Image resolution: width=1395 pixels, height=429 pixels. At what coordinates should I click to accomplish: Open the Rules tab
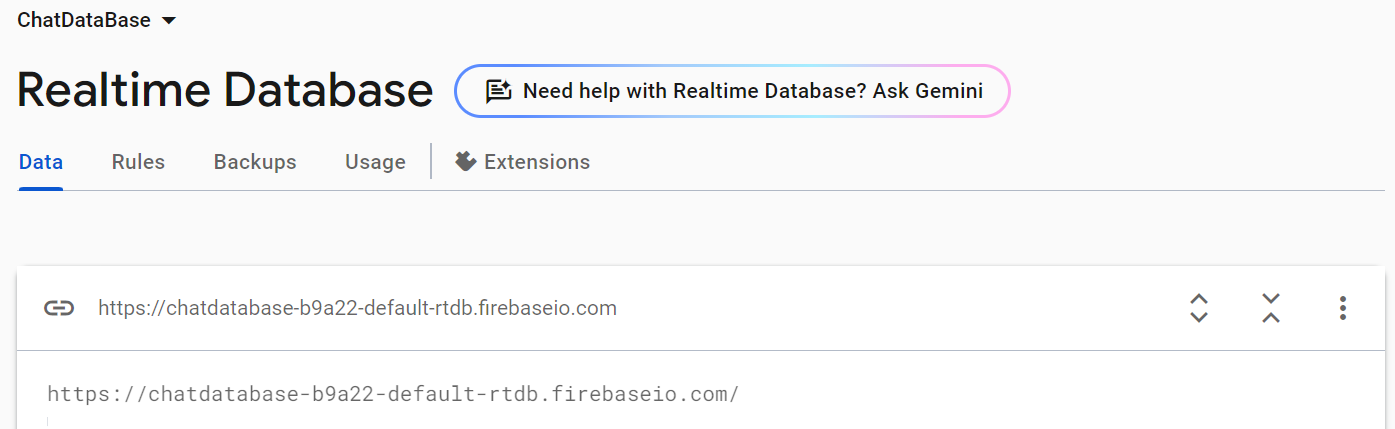tap(138, 162)
